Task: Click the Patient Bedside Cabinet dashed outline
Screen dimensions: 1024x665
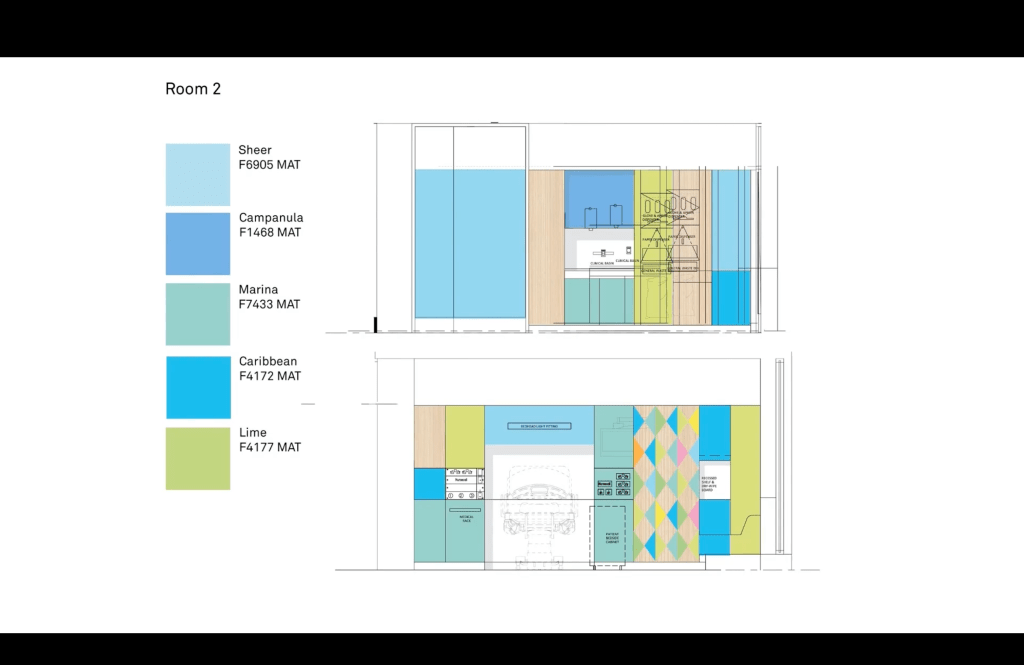Action: click(x=610, y=535)
